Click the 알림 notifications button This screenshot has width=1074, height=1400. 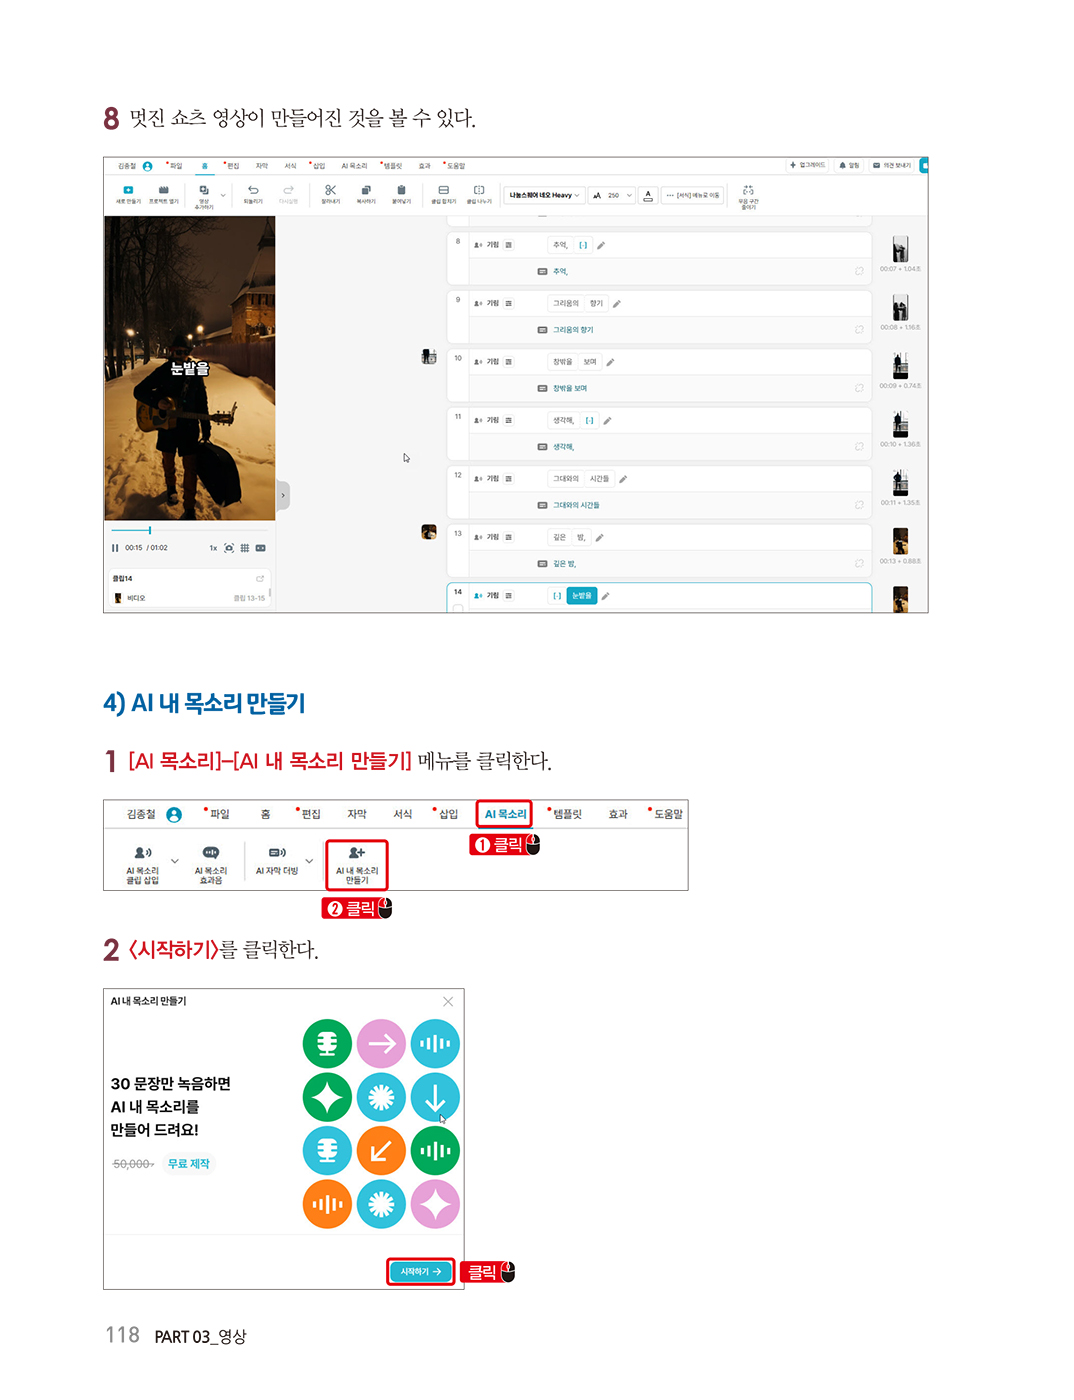pos(849,166)
